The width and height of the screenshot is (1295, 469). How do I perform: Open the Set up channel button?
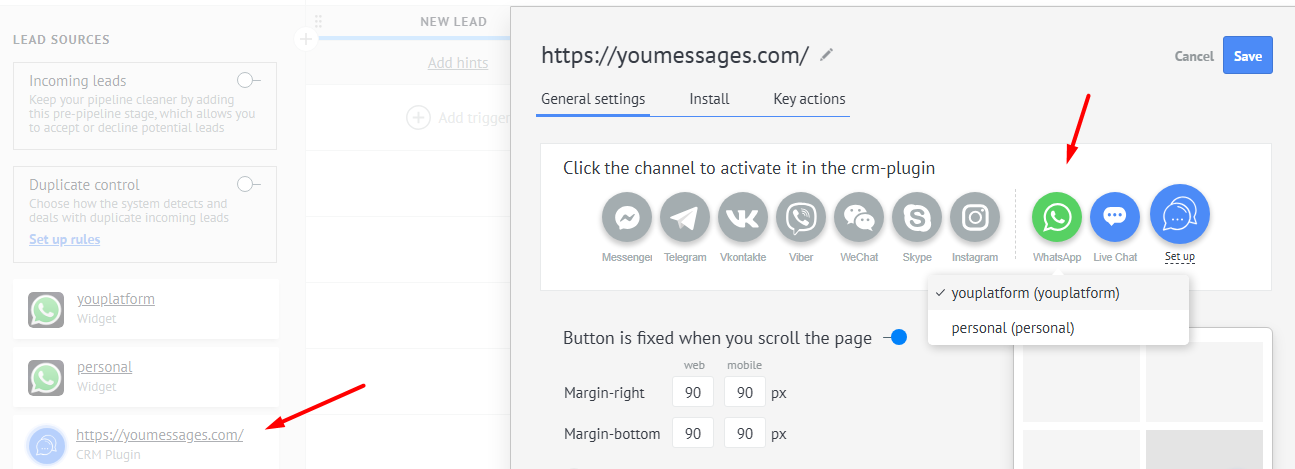pos(1180,216)
